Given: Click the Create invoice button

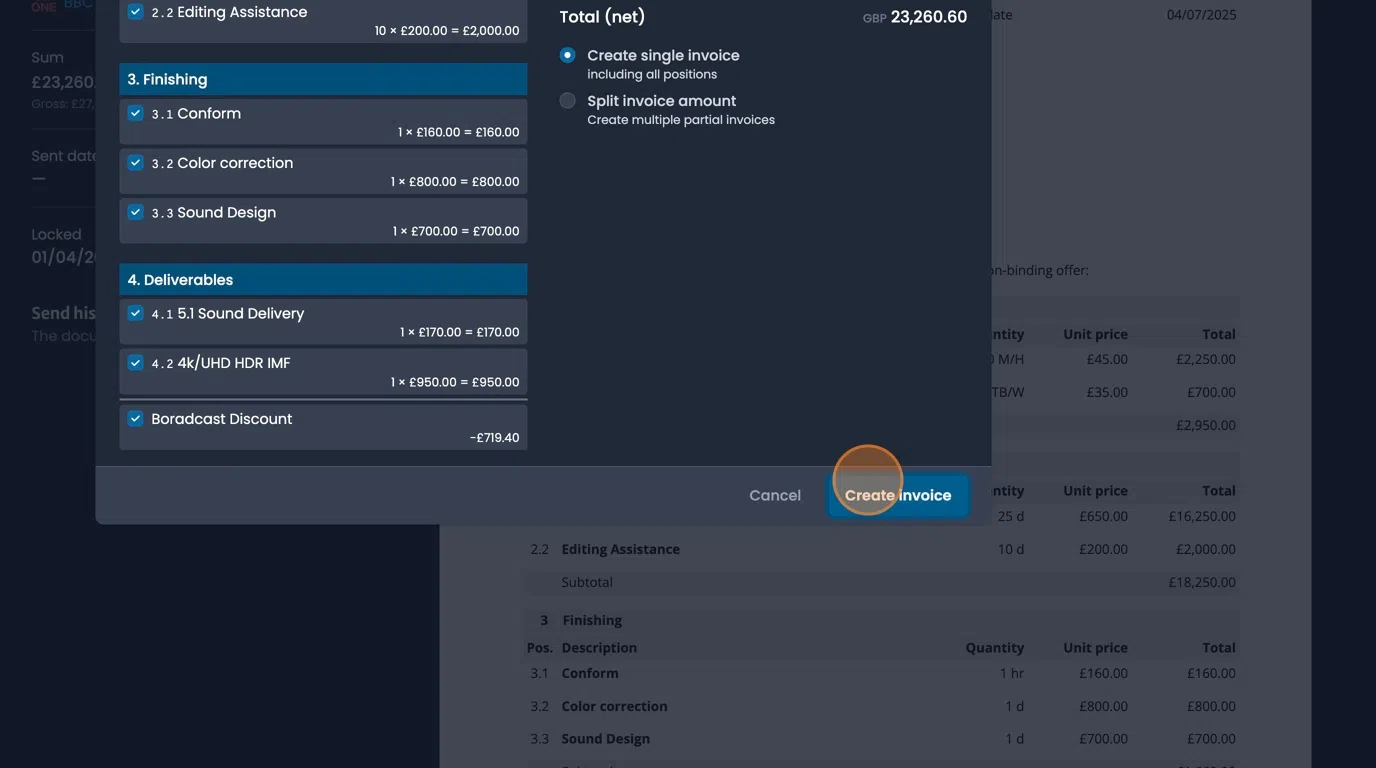Looking at the screenshot, I should click(897, 494).
